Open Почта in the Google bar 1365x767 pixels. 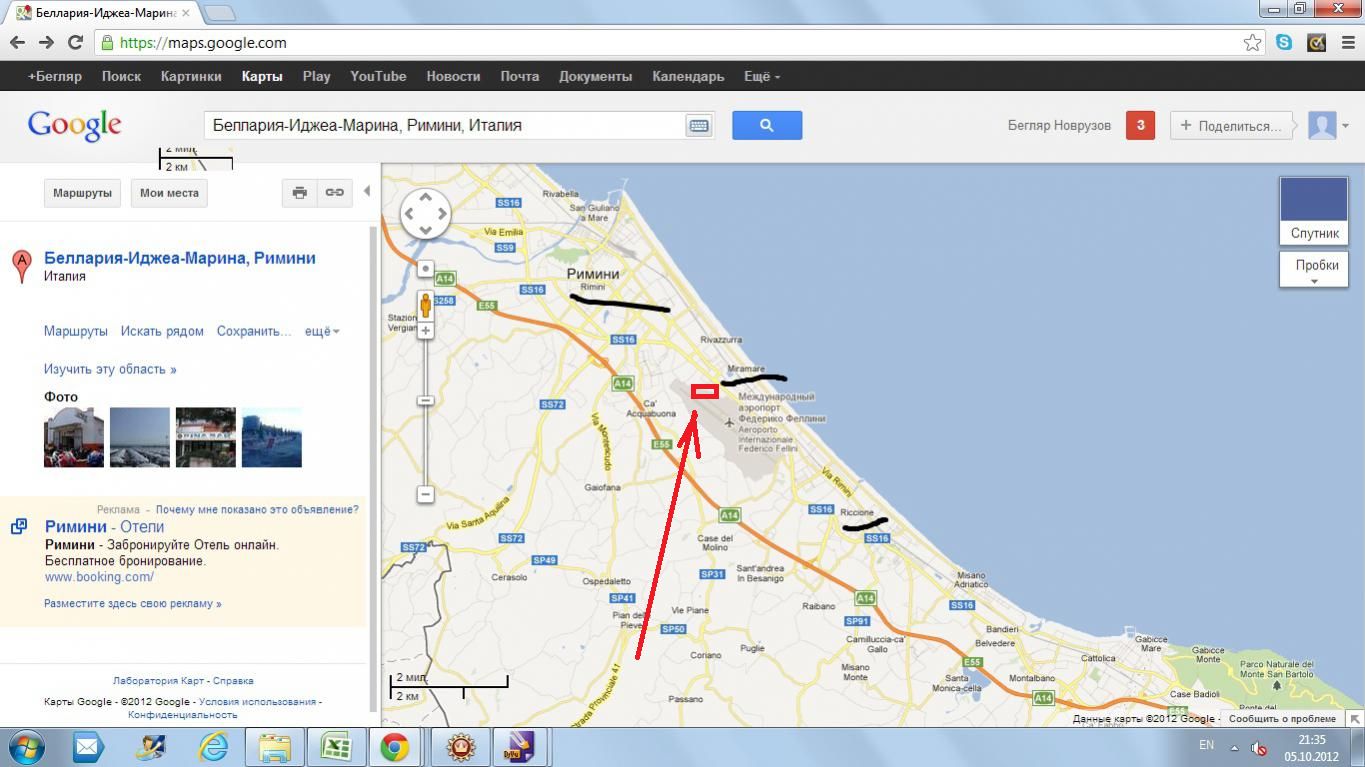[x=520, y=76]
